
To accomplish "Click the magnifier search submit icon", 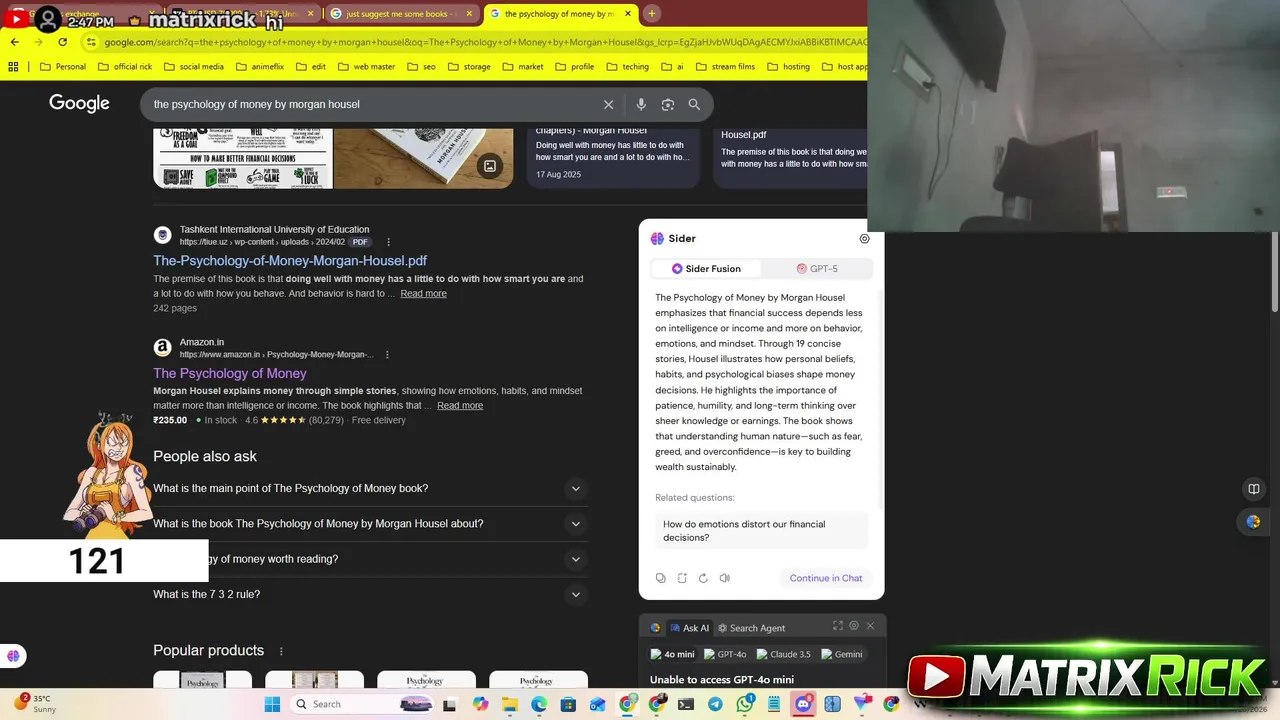I will (x=694, y=104).
